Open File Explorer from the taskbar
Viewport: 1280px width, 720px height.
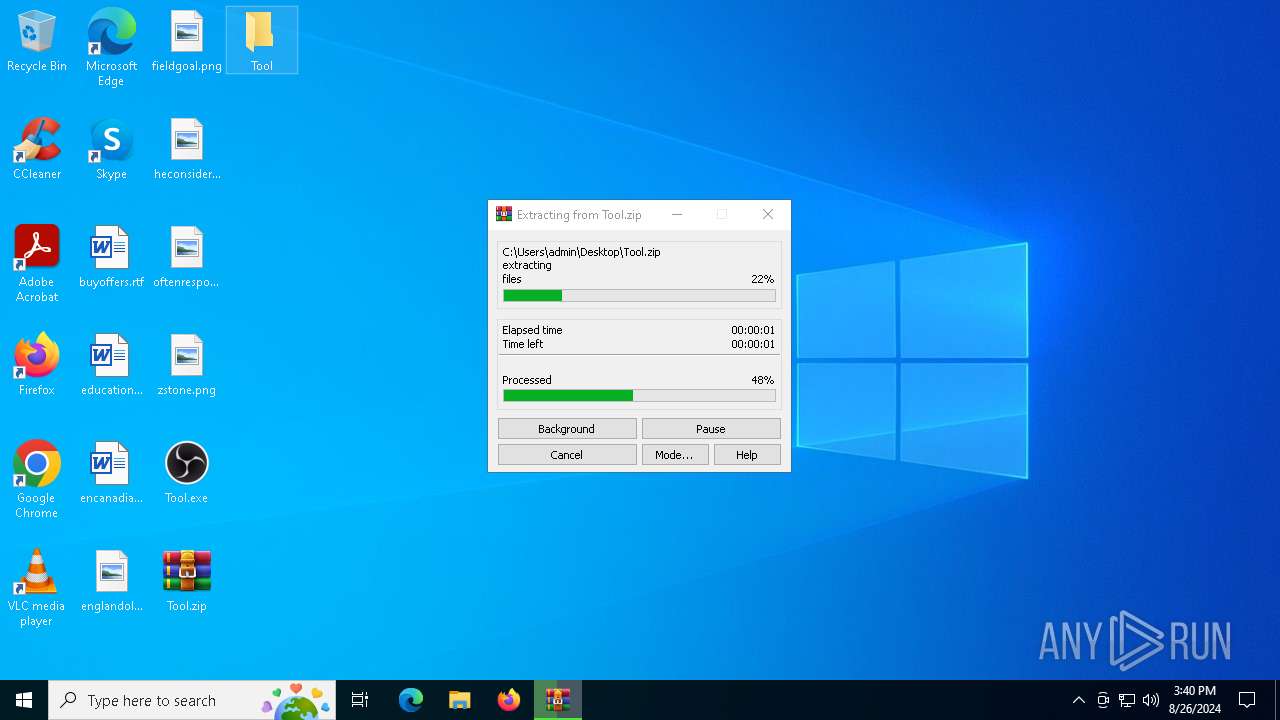click(460, 700)
